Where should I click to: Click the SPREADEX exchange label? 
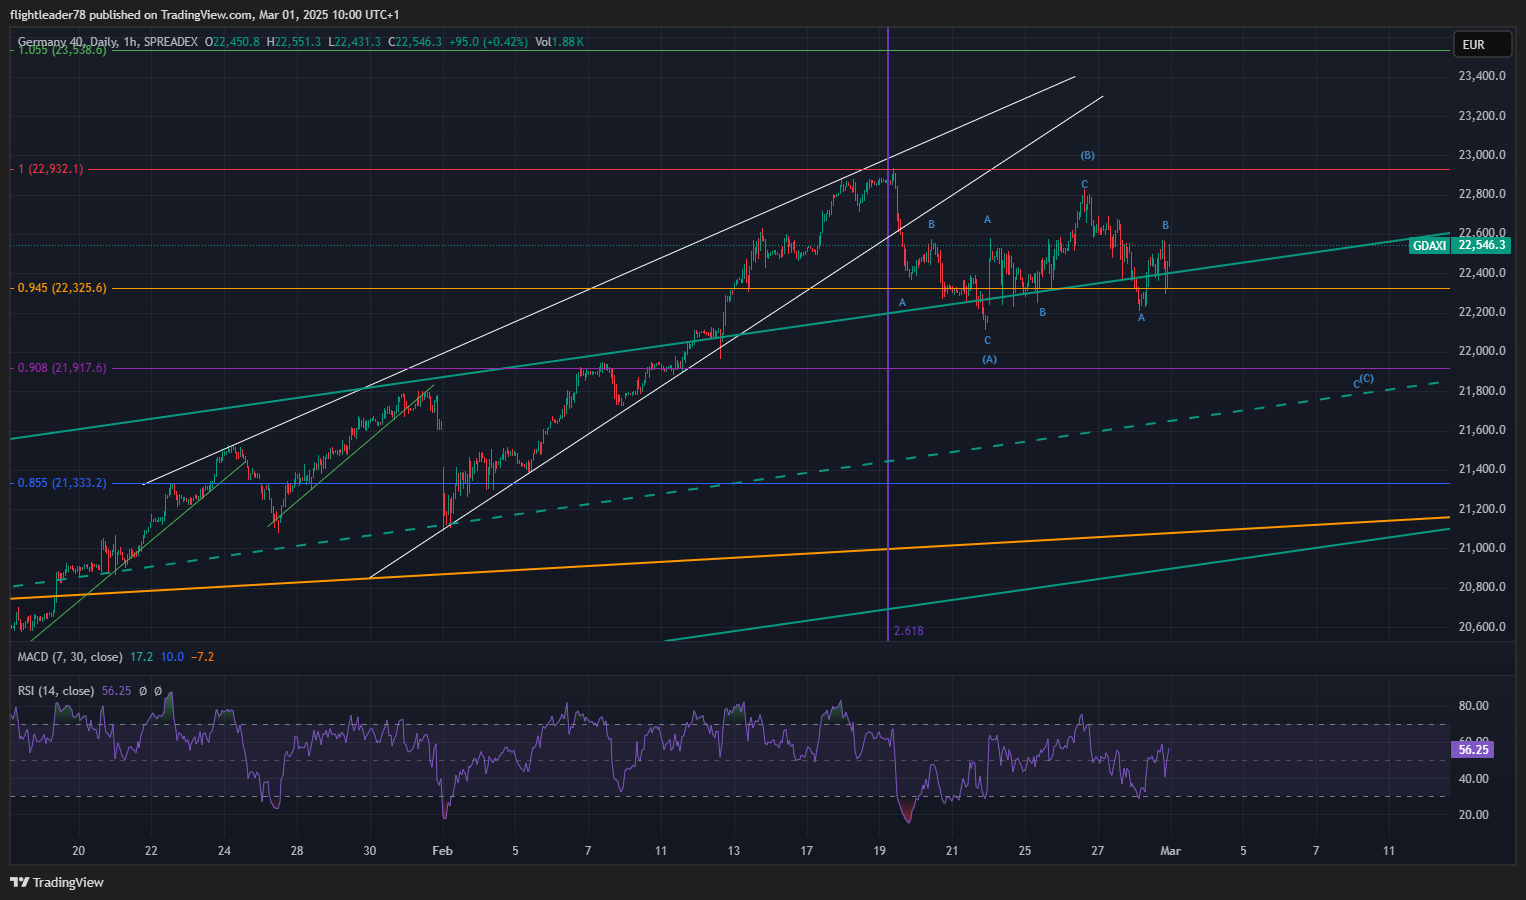click(x=171, y=42)
